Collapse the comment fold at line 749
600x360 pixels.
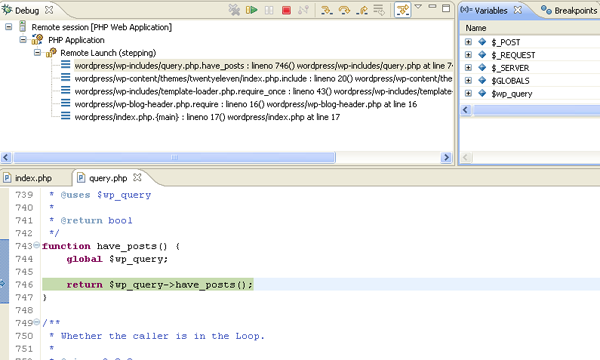click(x=36, y=322)
